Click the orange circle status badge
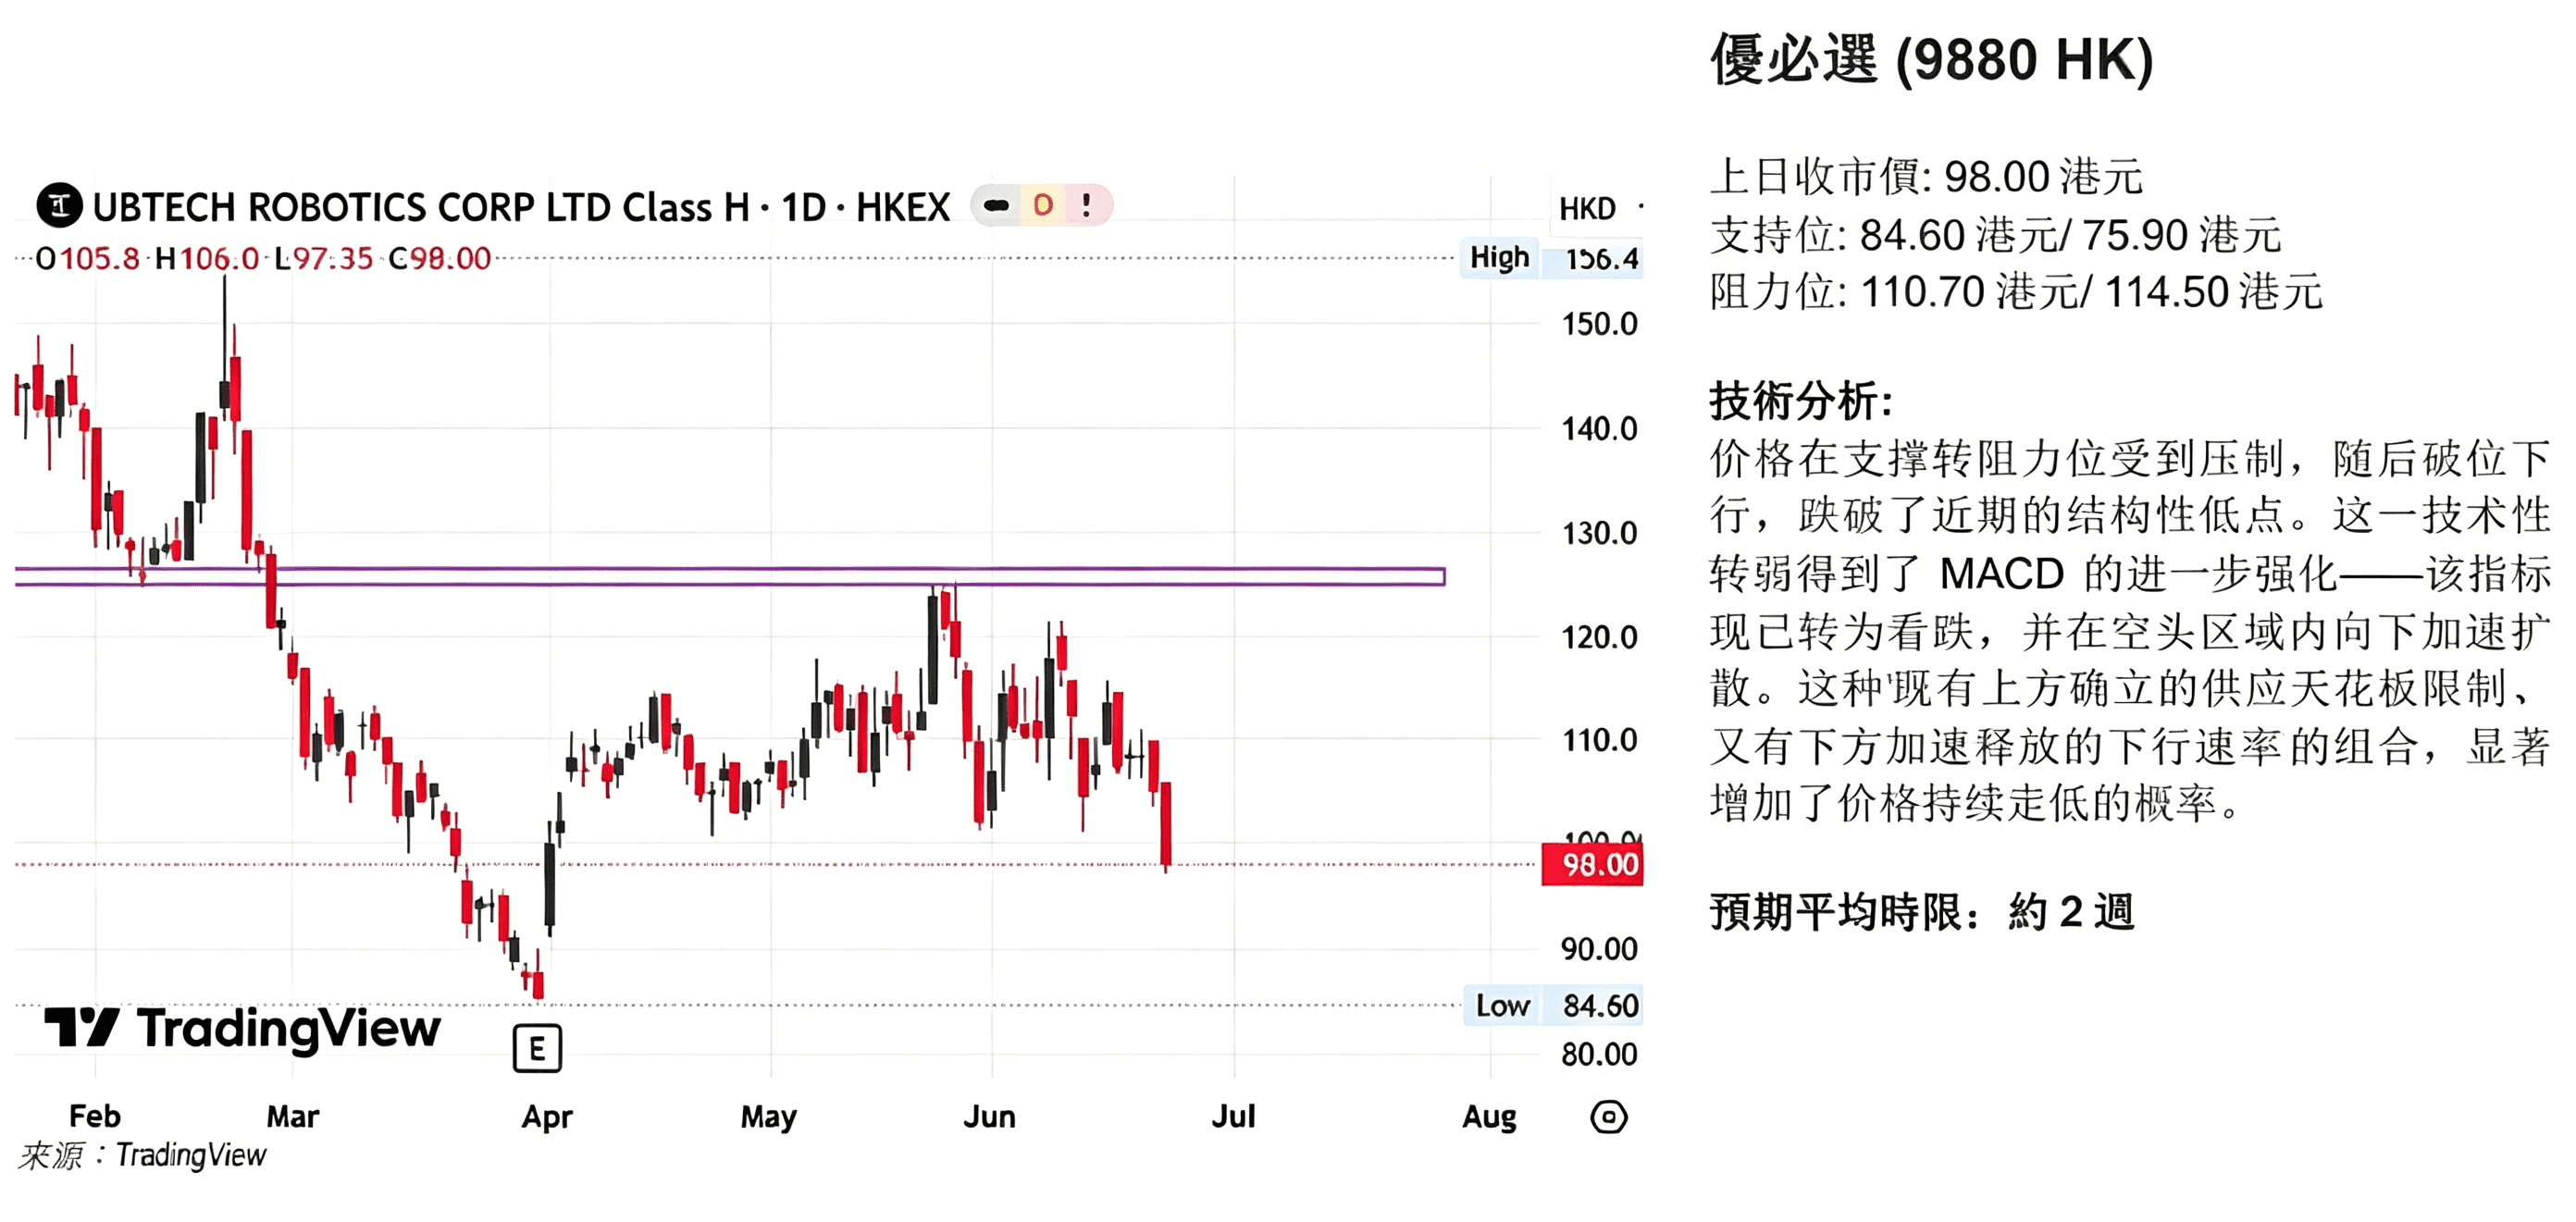 [1043, 206]
